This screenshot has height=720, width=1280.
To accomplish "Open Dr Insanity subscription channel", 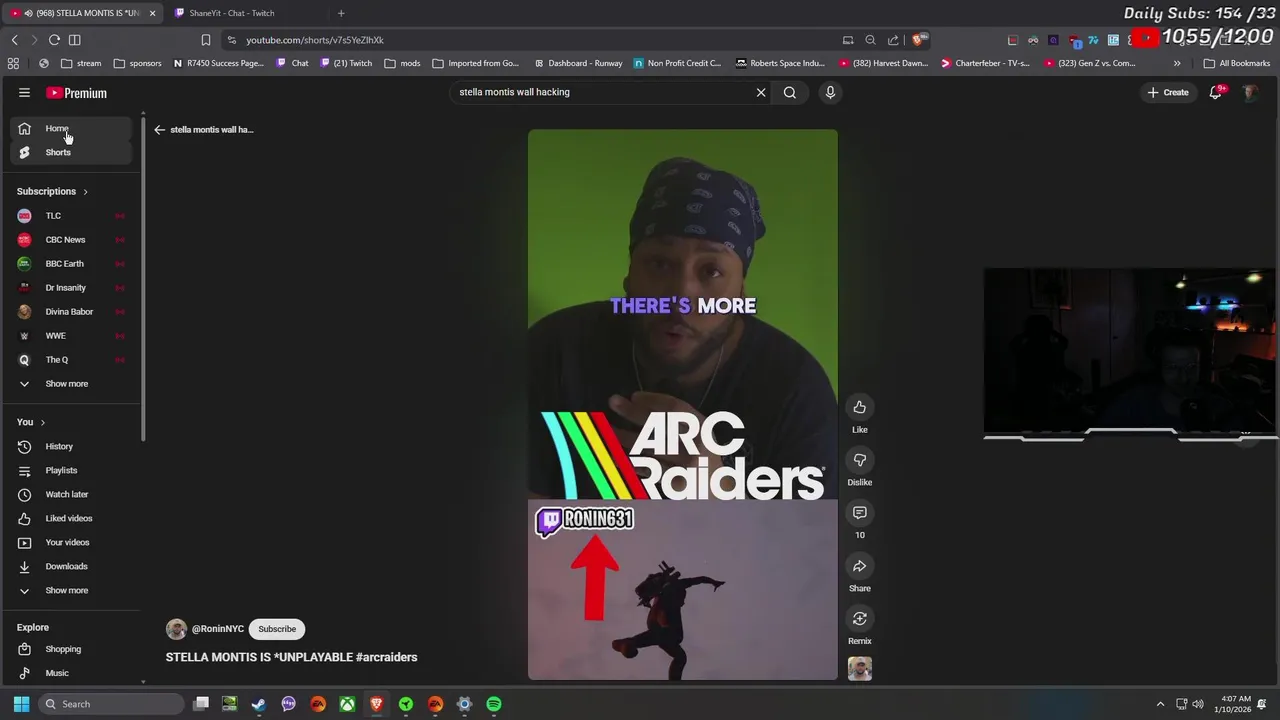I will pyautogui.click(x=72, y=288).
